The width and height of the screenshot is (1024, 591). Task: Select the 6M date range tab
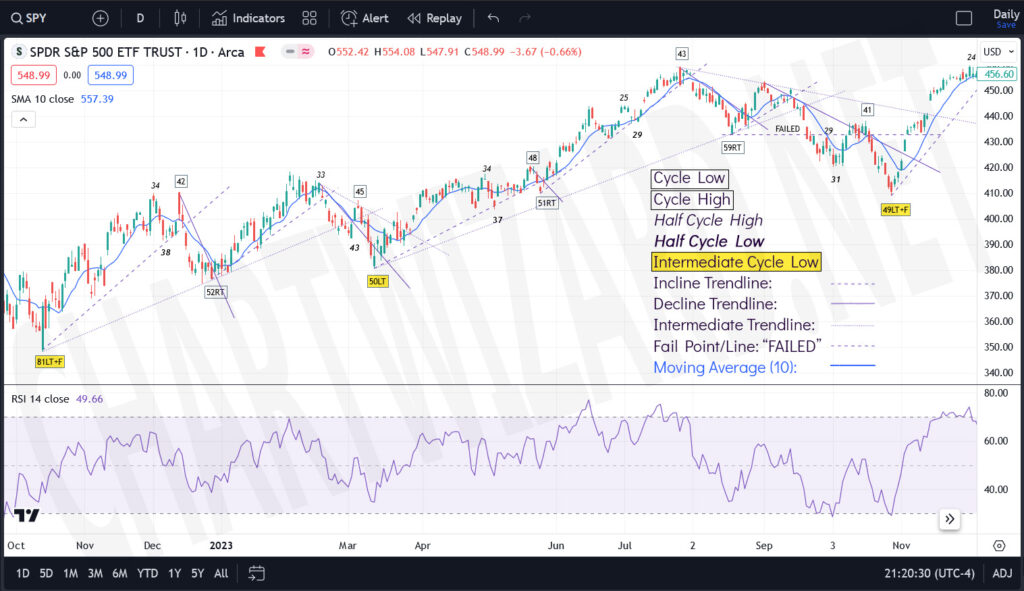click(119, 573)
